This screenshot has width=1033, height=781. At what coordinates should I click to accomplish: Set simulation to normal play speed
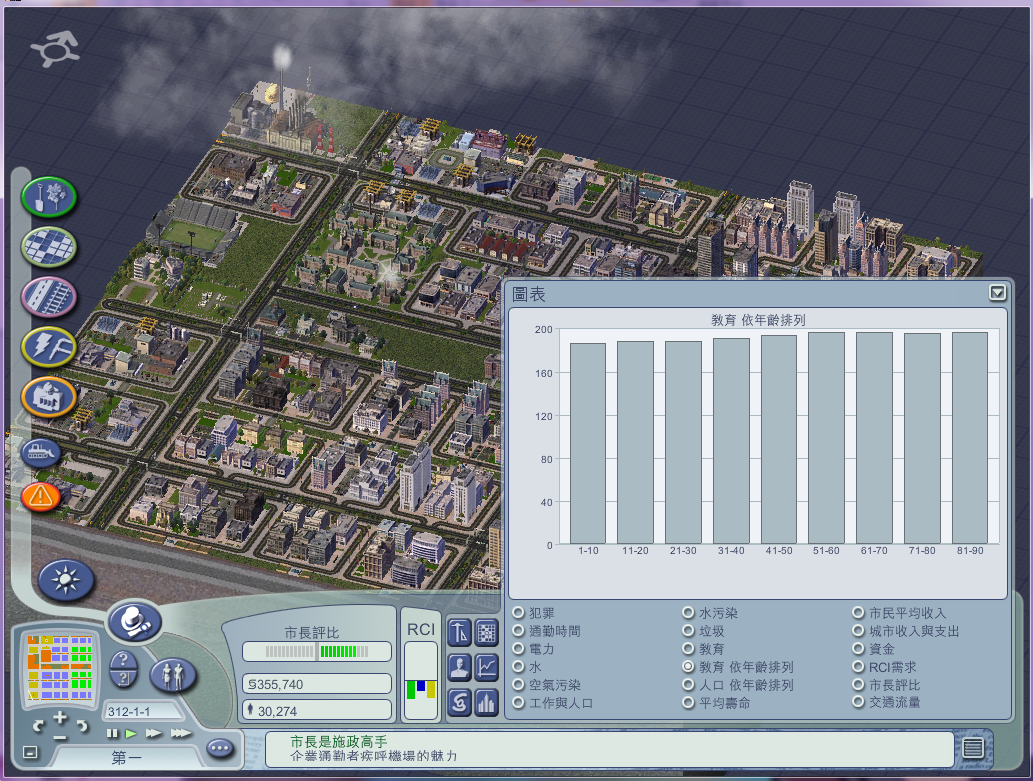coord(131,734)
